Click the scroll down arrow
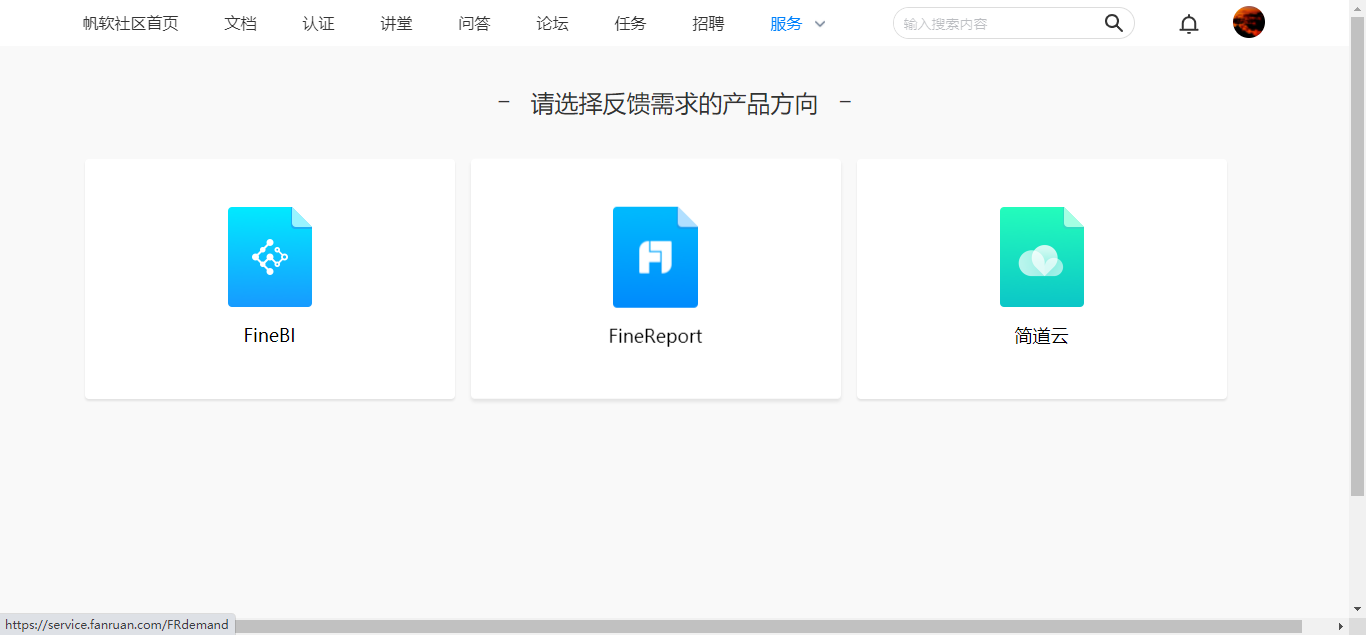Screen dimensions: 1366x635 [x=1357, y=609]
